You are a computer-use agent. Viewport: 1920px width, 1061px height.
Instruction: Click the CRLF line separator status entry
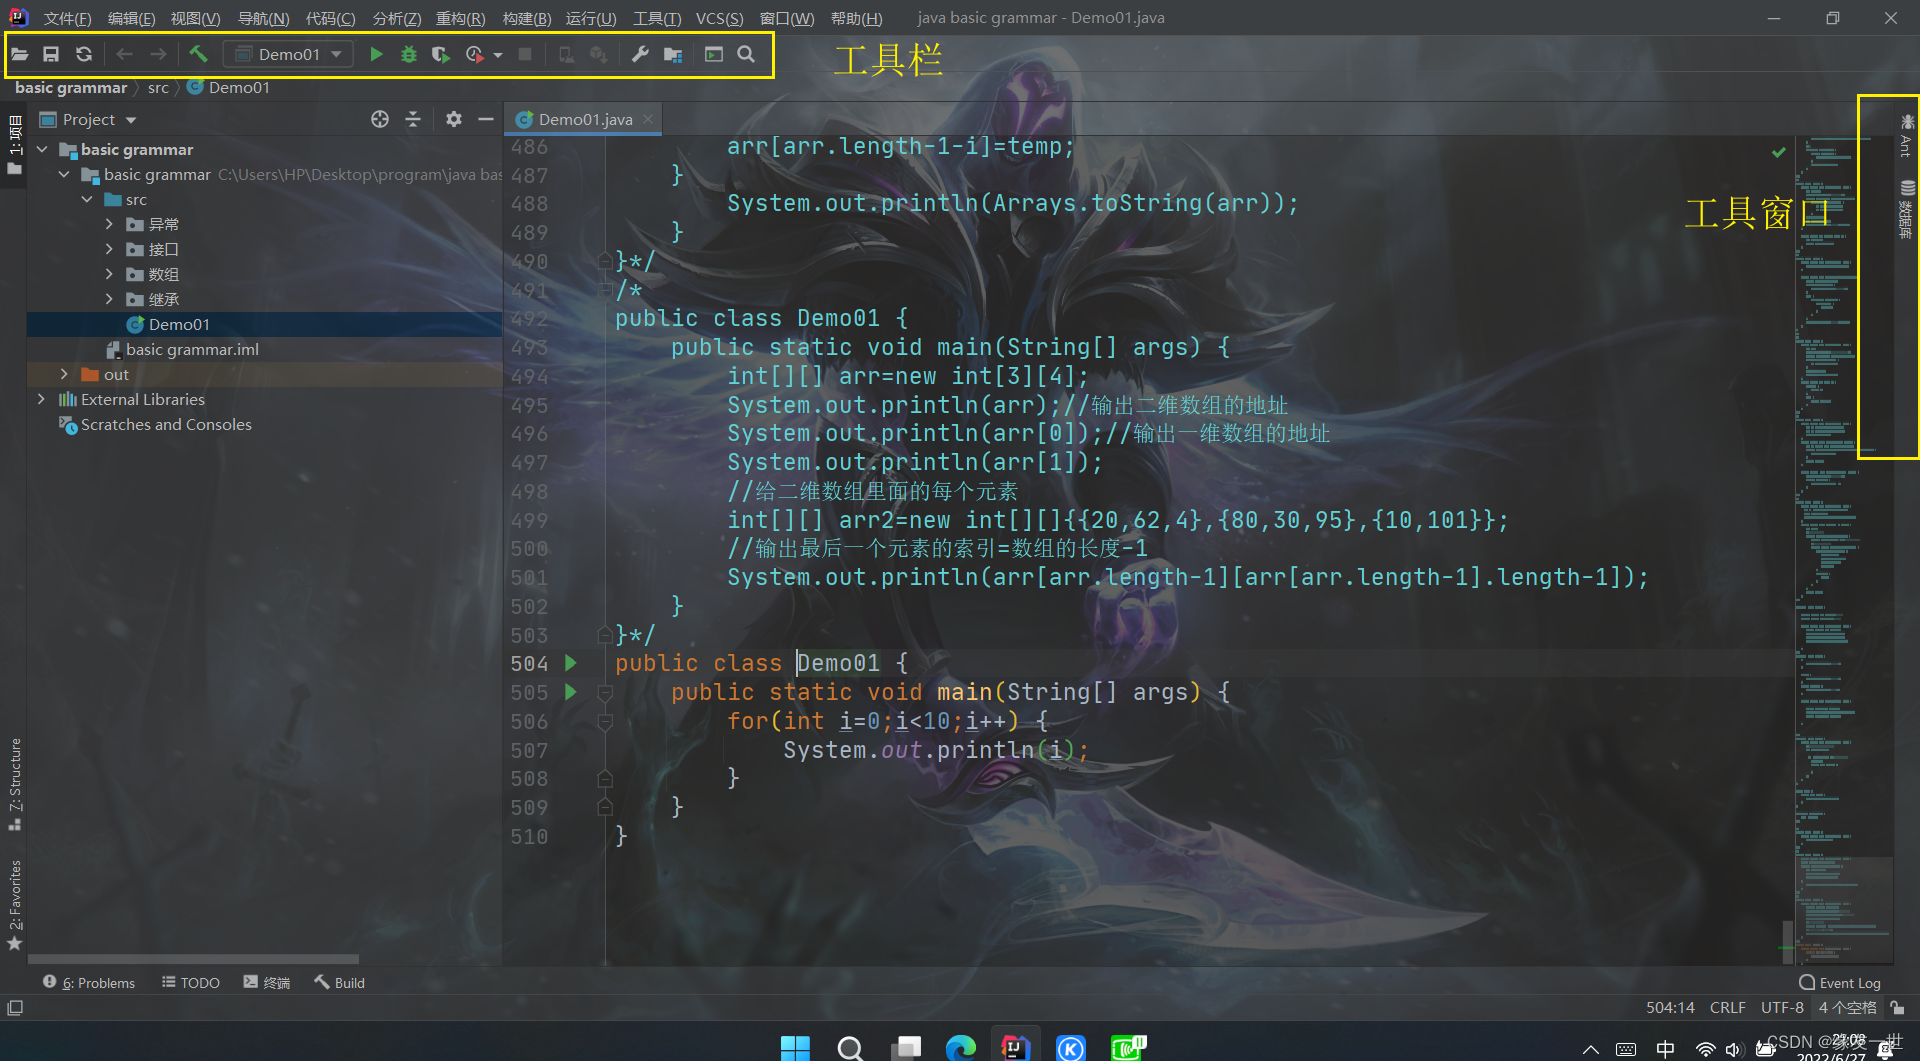coord(1727,1008)
